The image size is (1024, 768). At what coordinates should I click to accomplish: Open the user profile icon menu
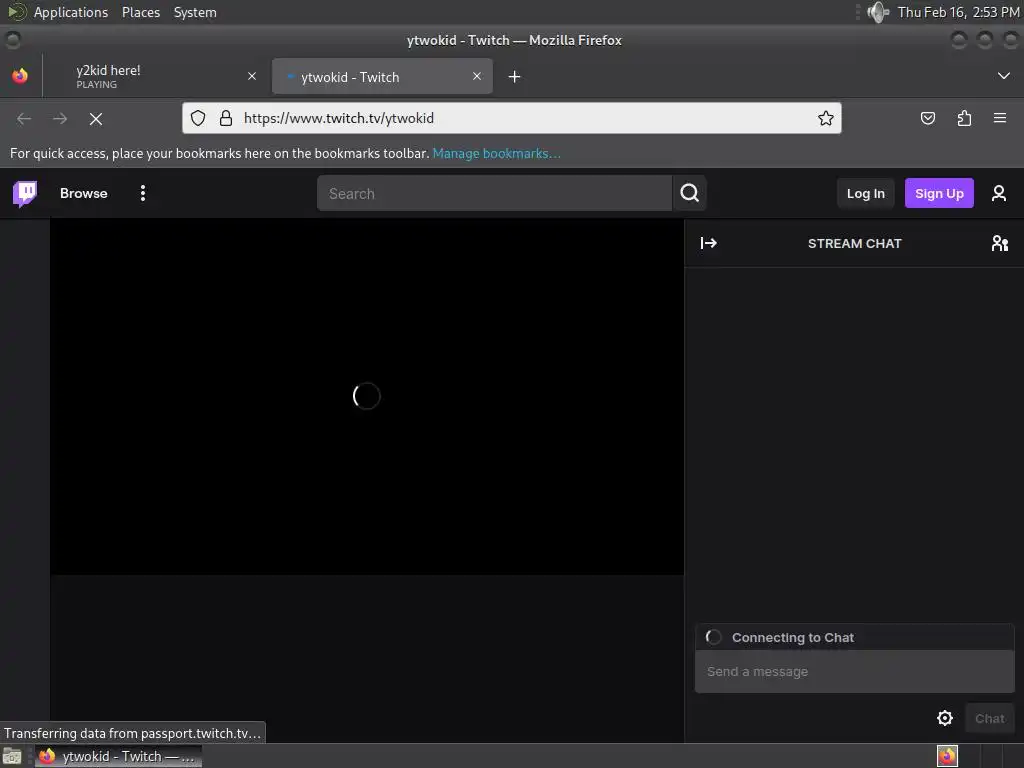coord(999,193)
